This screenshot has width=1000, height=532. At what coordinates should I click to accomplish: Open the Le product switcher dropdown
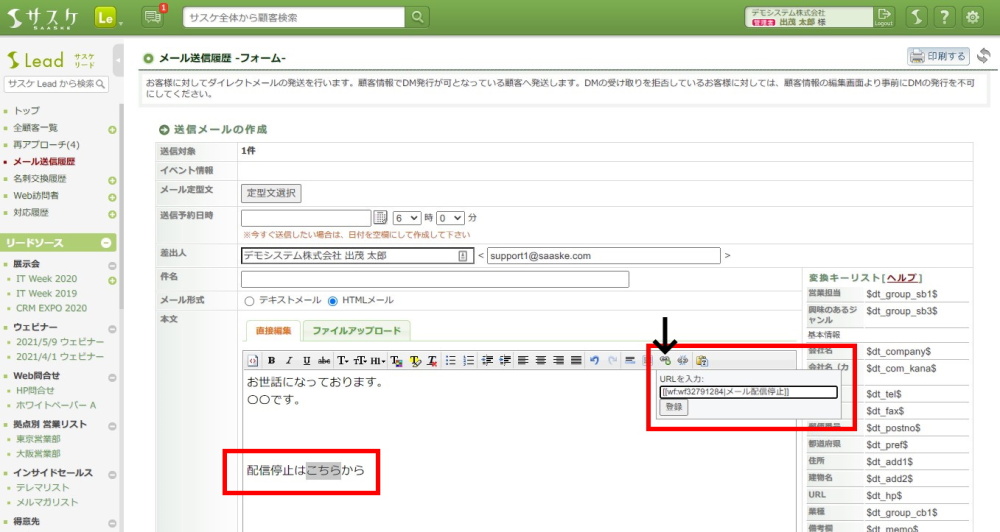click(108, 18)
